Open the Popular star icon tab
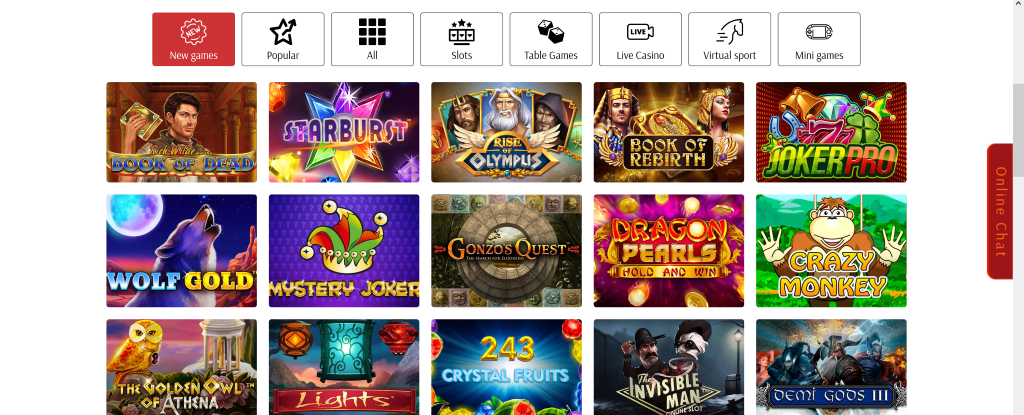The image size is (1024, 415). [283, 31]
